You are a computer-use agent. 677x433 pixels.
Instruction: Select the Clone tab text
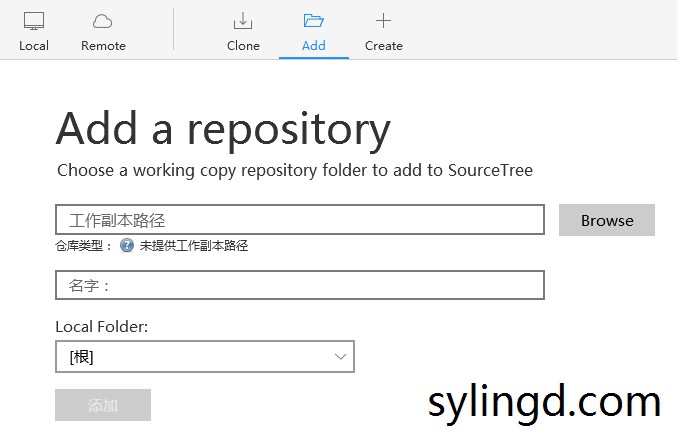point(243,46)
